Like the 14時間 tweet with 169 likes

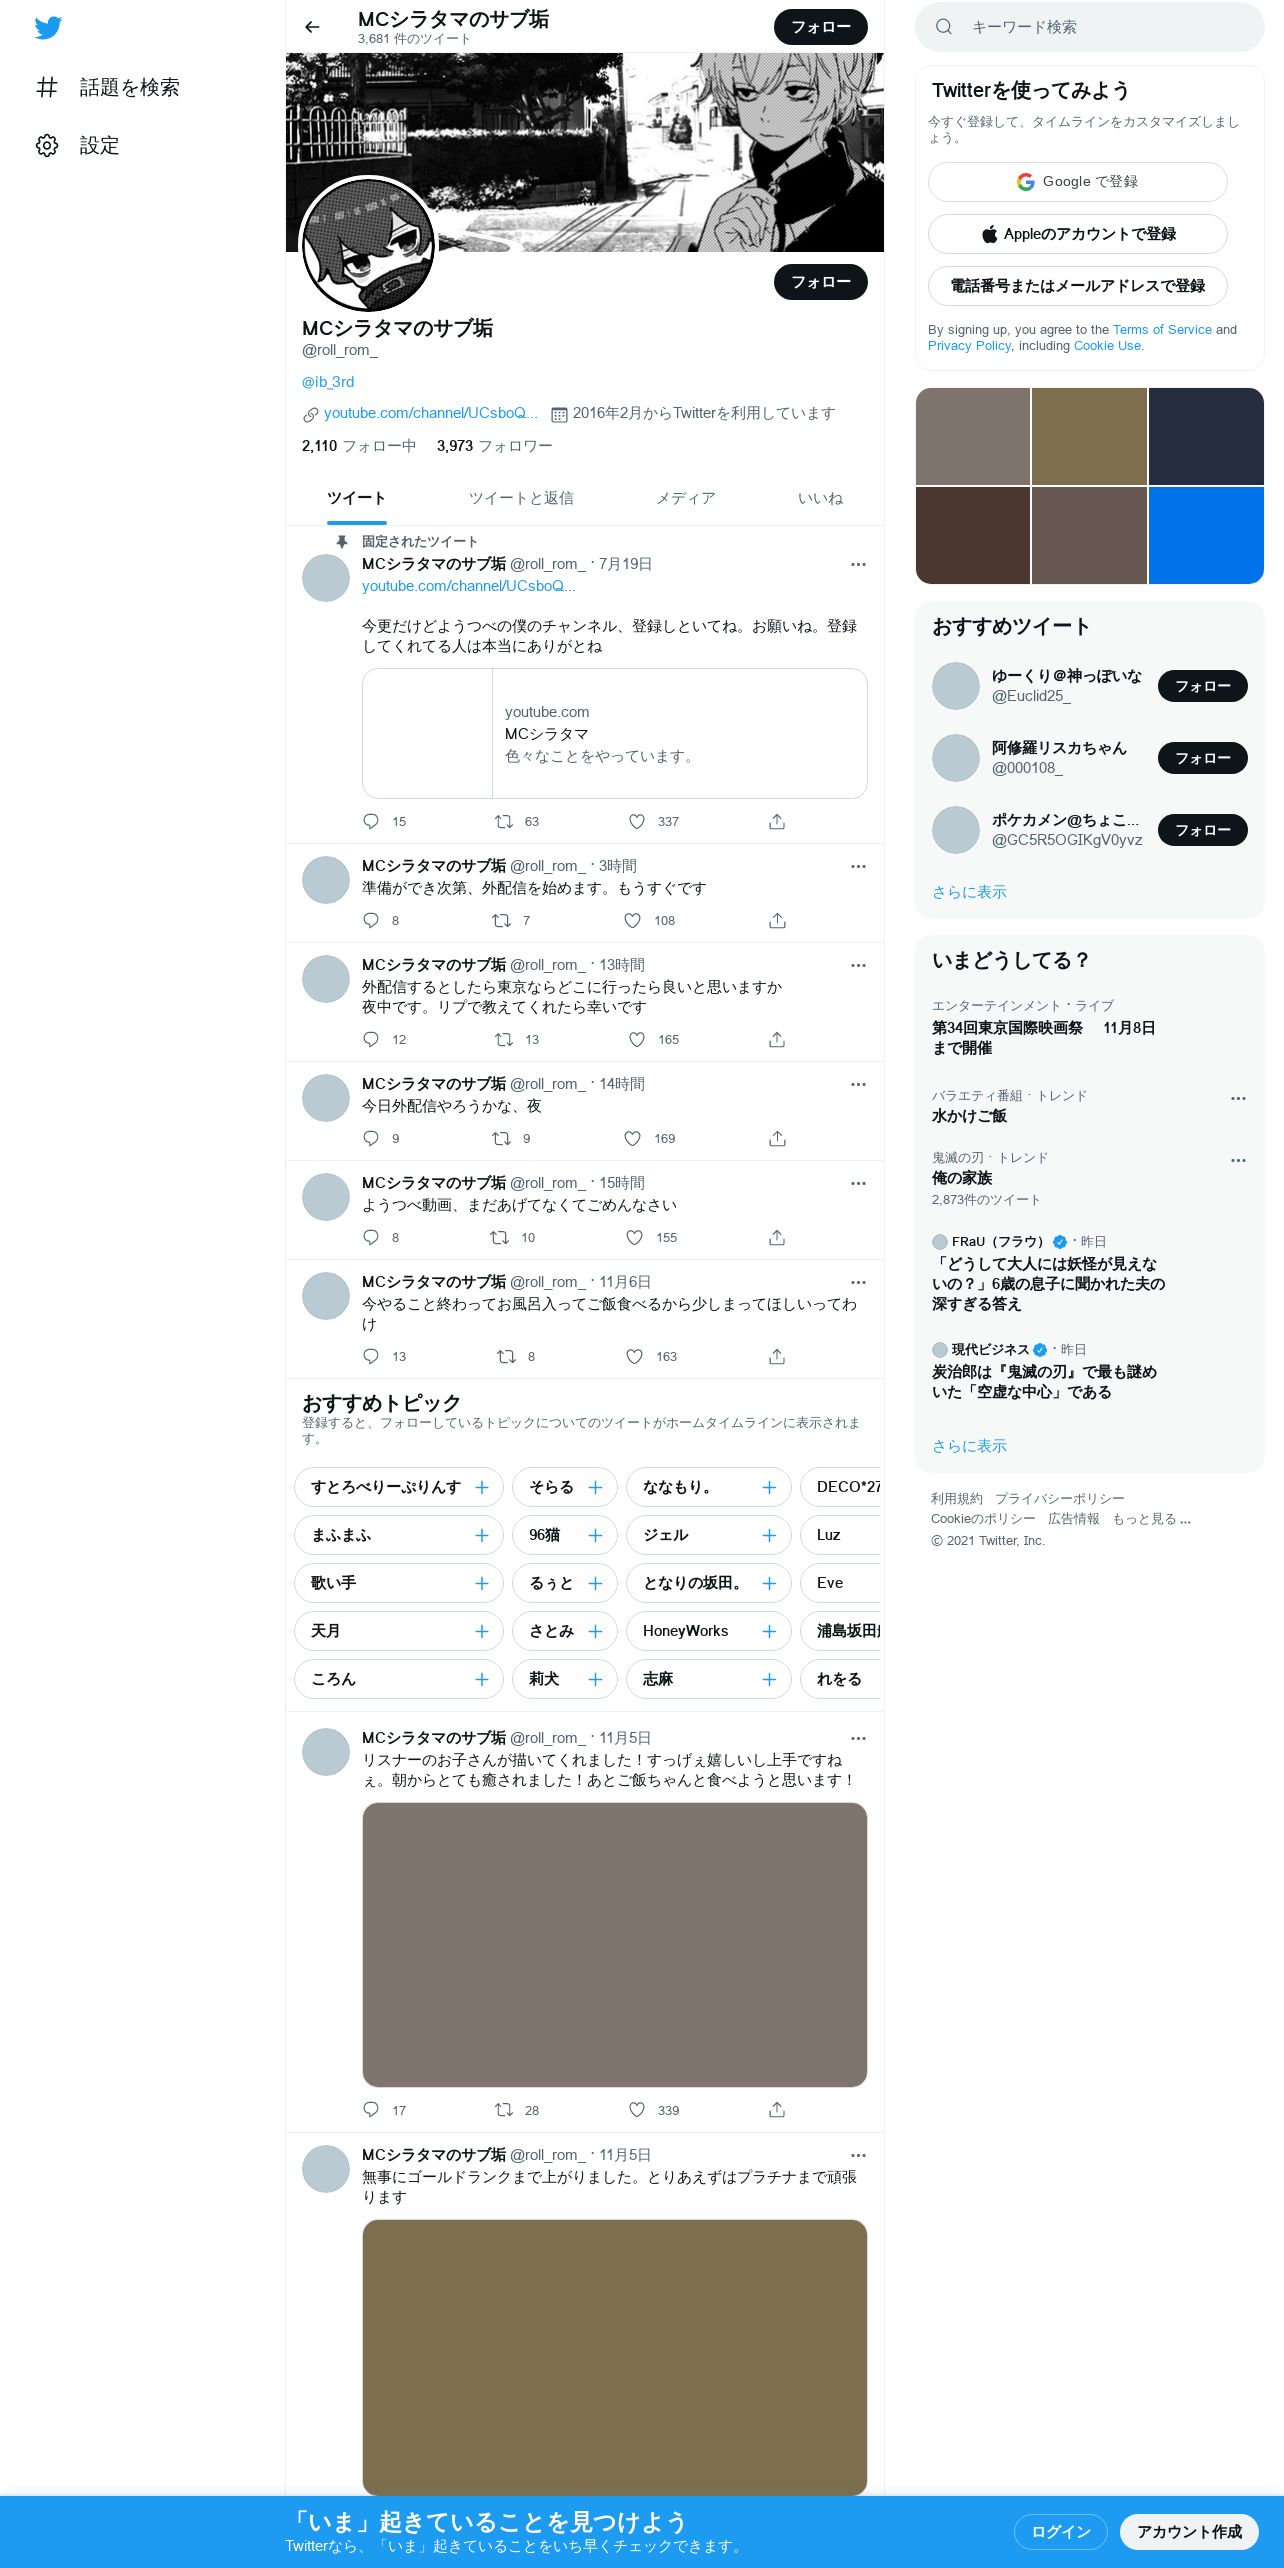click(632, 1138)
